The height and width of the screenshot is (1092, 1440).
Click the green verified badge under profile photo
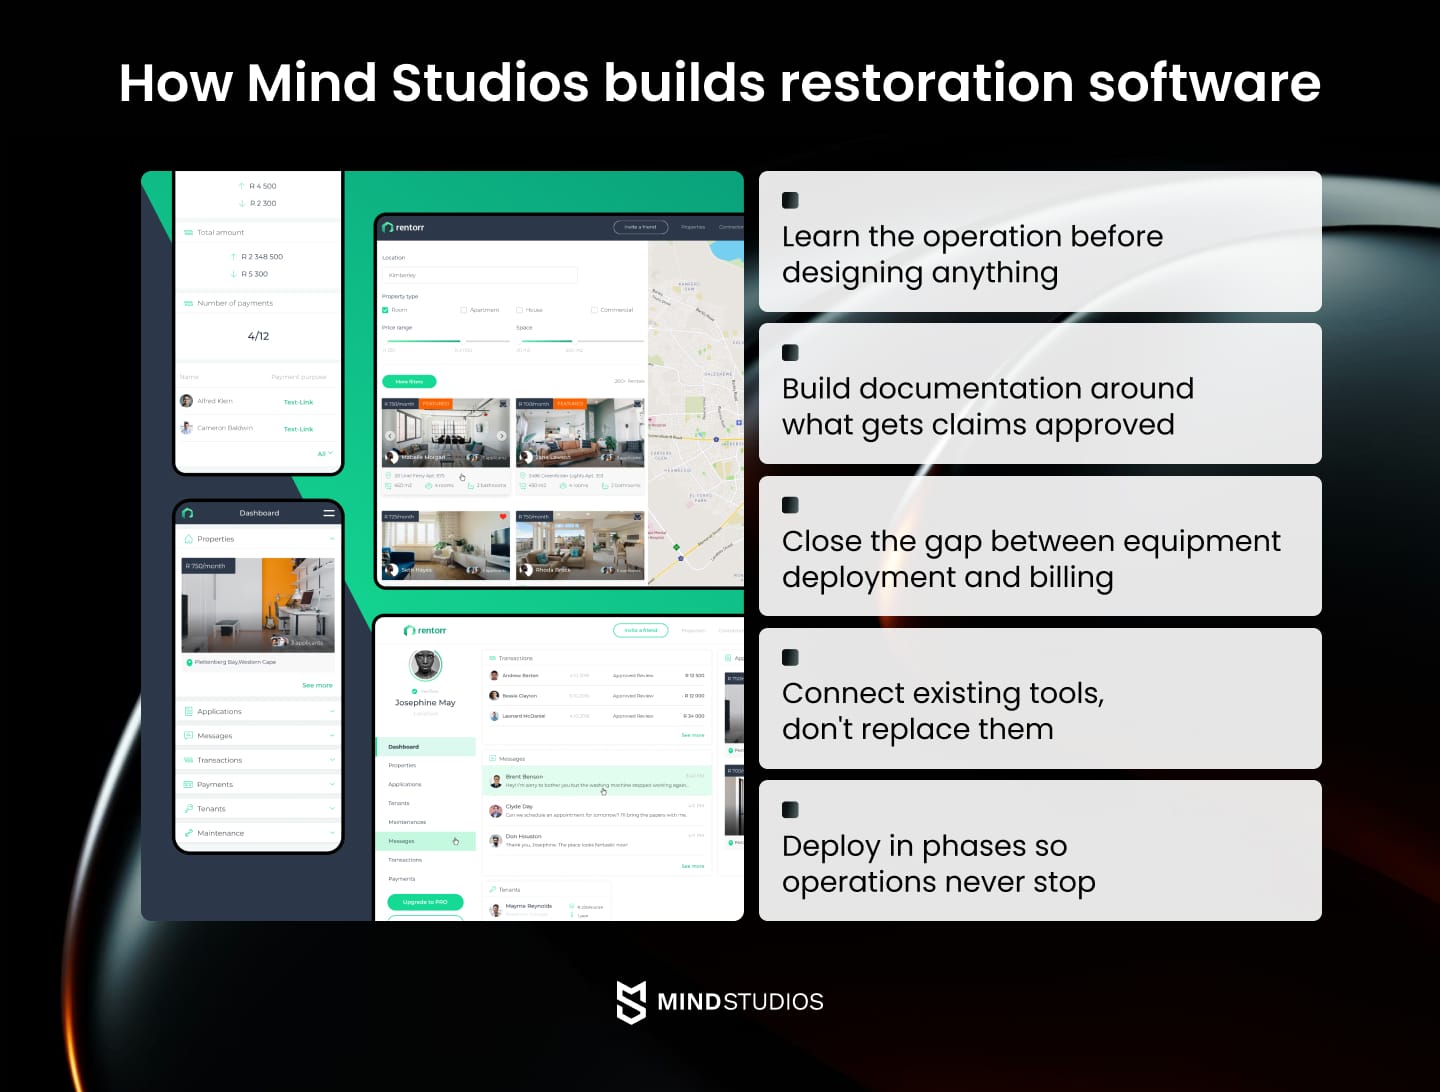[x=414, y=691]
